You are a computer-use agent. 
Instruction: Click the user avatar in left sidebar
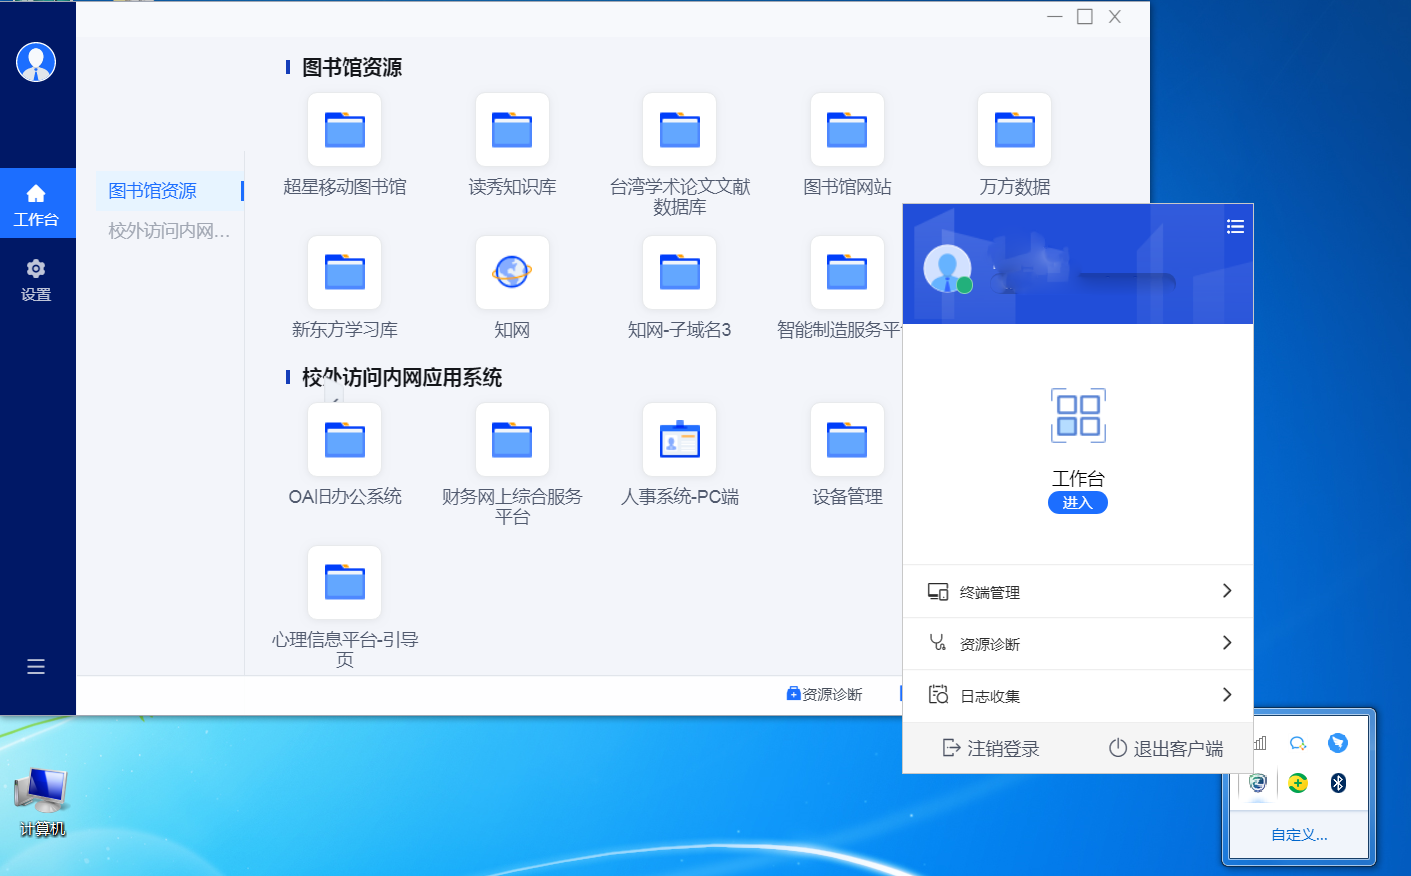tap(36, 62)
